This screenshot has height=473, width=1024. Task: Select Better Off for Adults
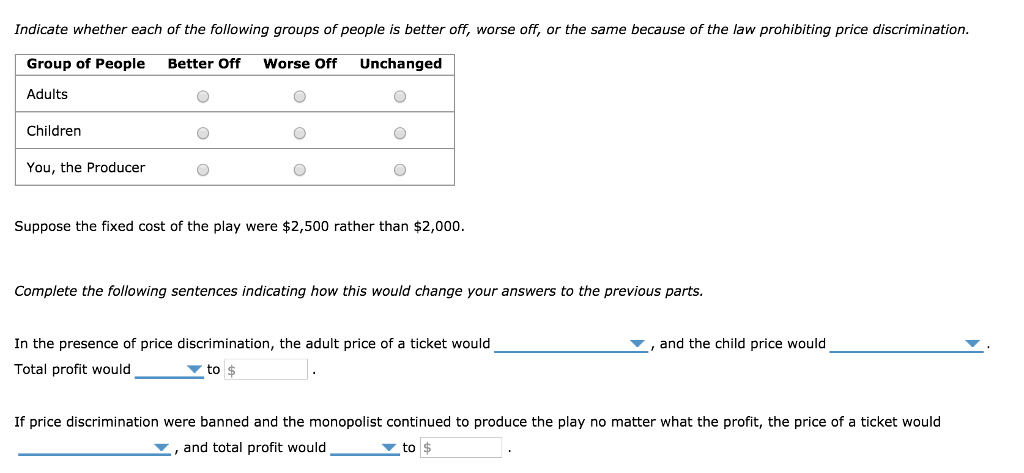click(203, 97)
